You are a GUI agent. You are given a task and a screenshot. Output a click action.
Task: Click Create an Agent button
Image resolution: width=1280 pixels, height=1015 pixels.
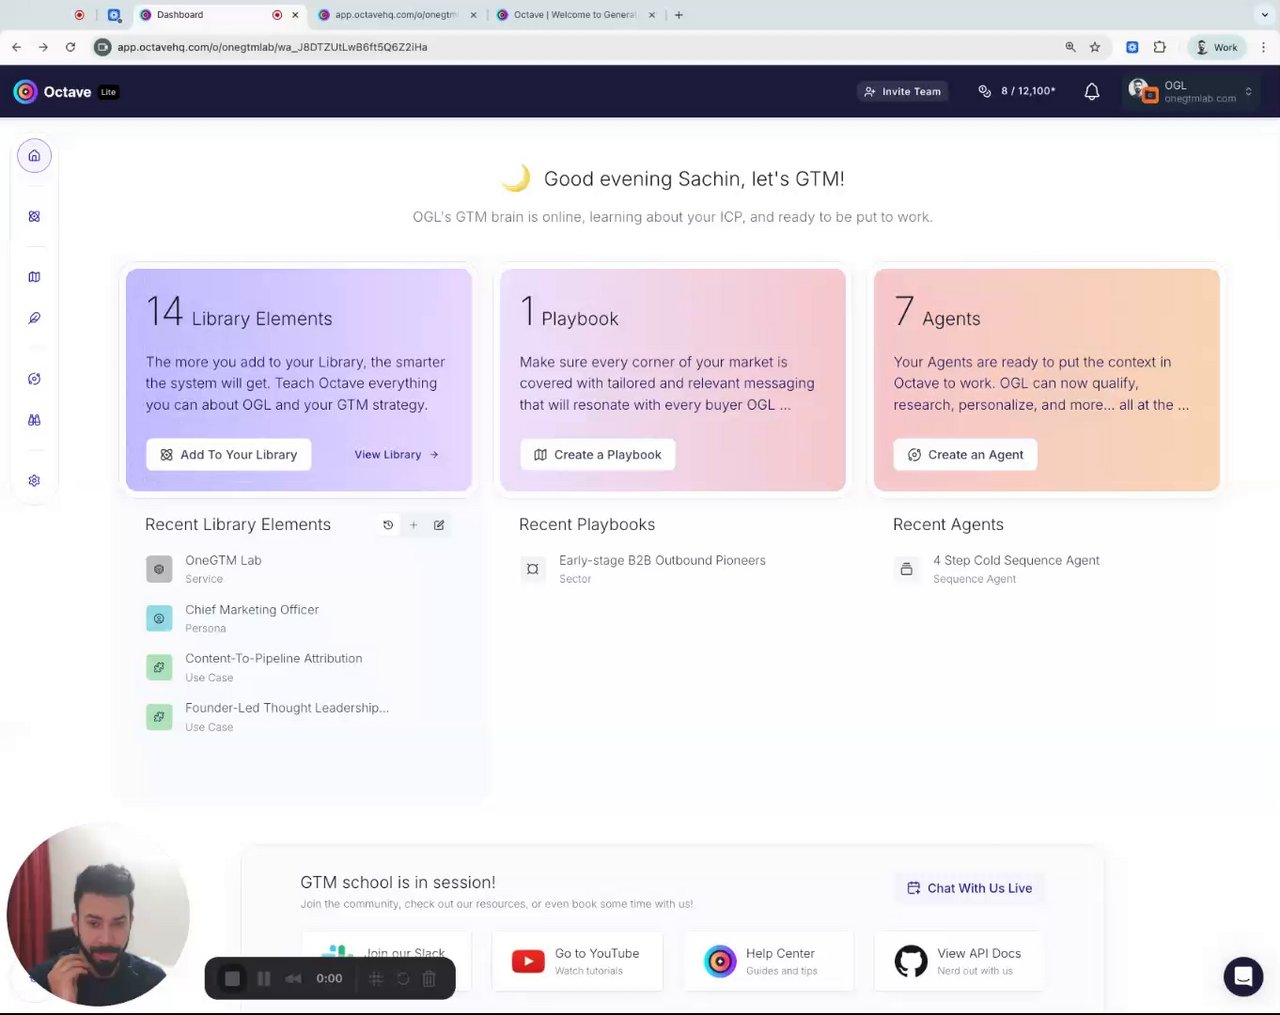pos(965,455)
